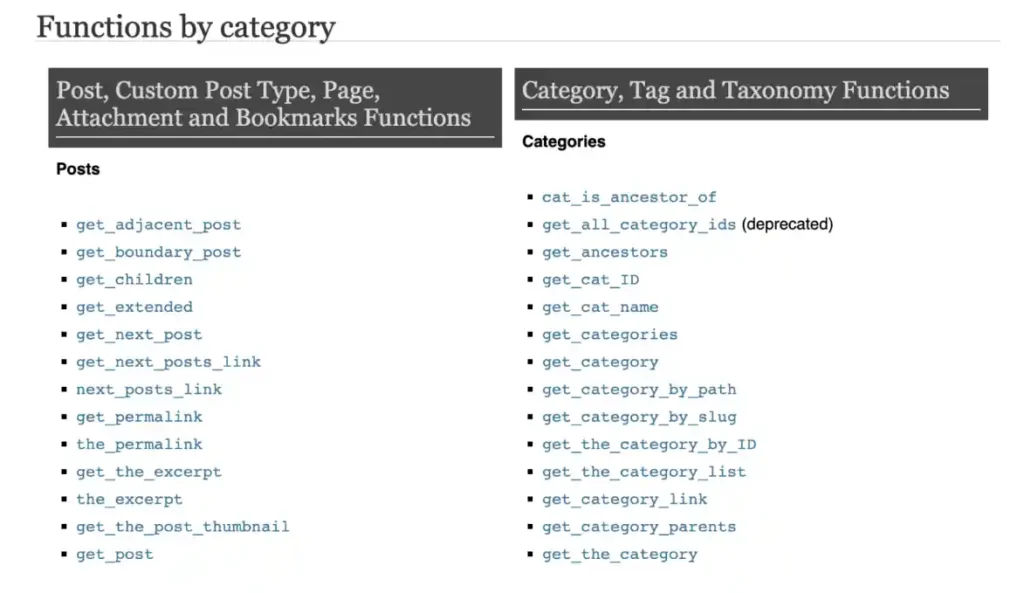Click the the_permalink link
Screen dimensions: 1024x593
pos(138,444)
